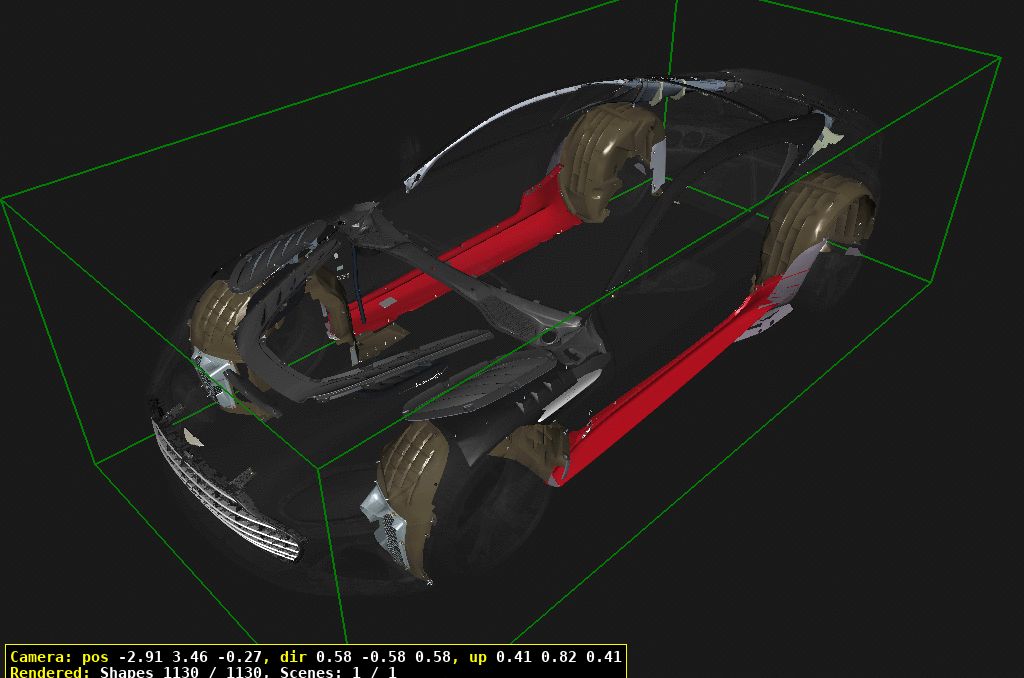The height and width of the screenshot is (678, 1024).
Task: Select the rear near-side wheel arch liner
Action: pyautogui.click(x=815, y=225)
